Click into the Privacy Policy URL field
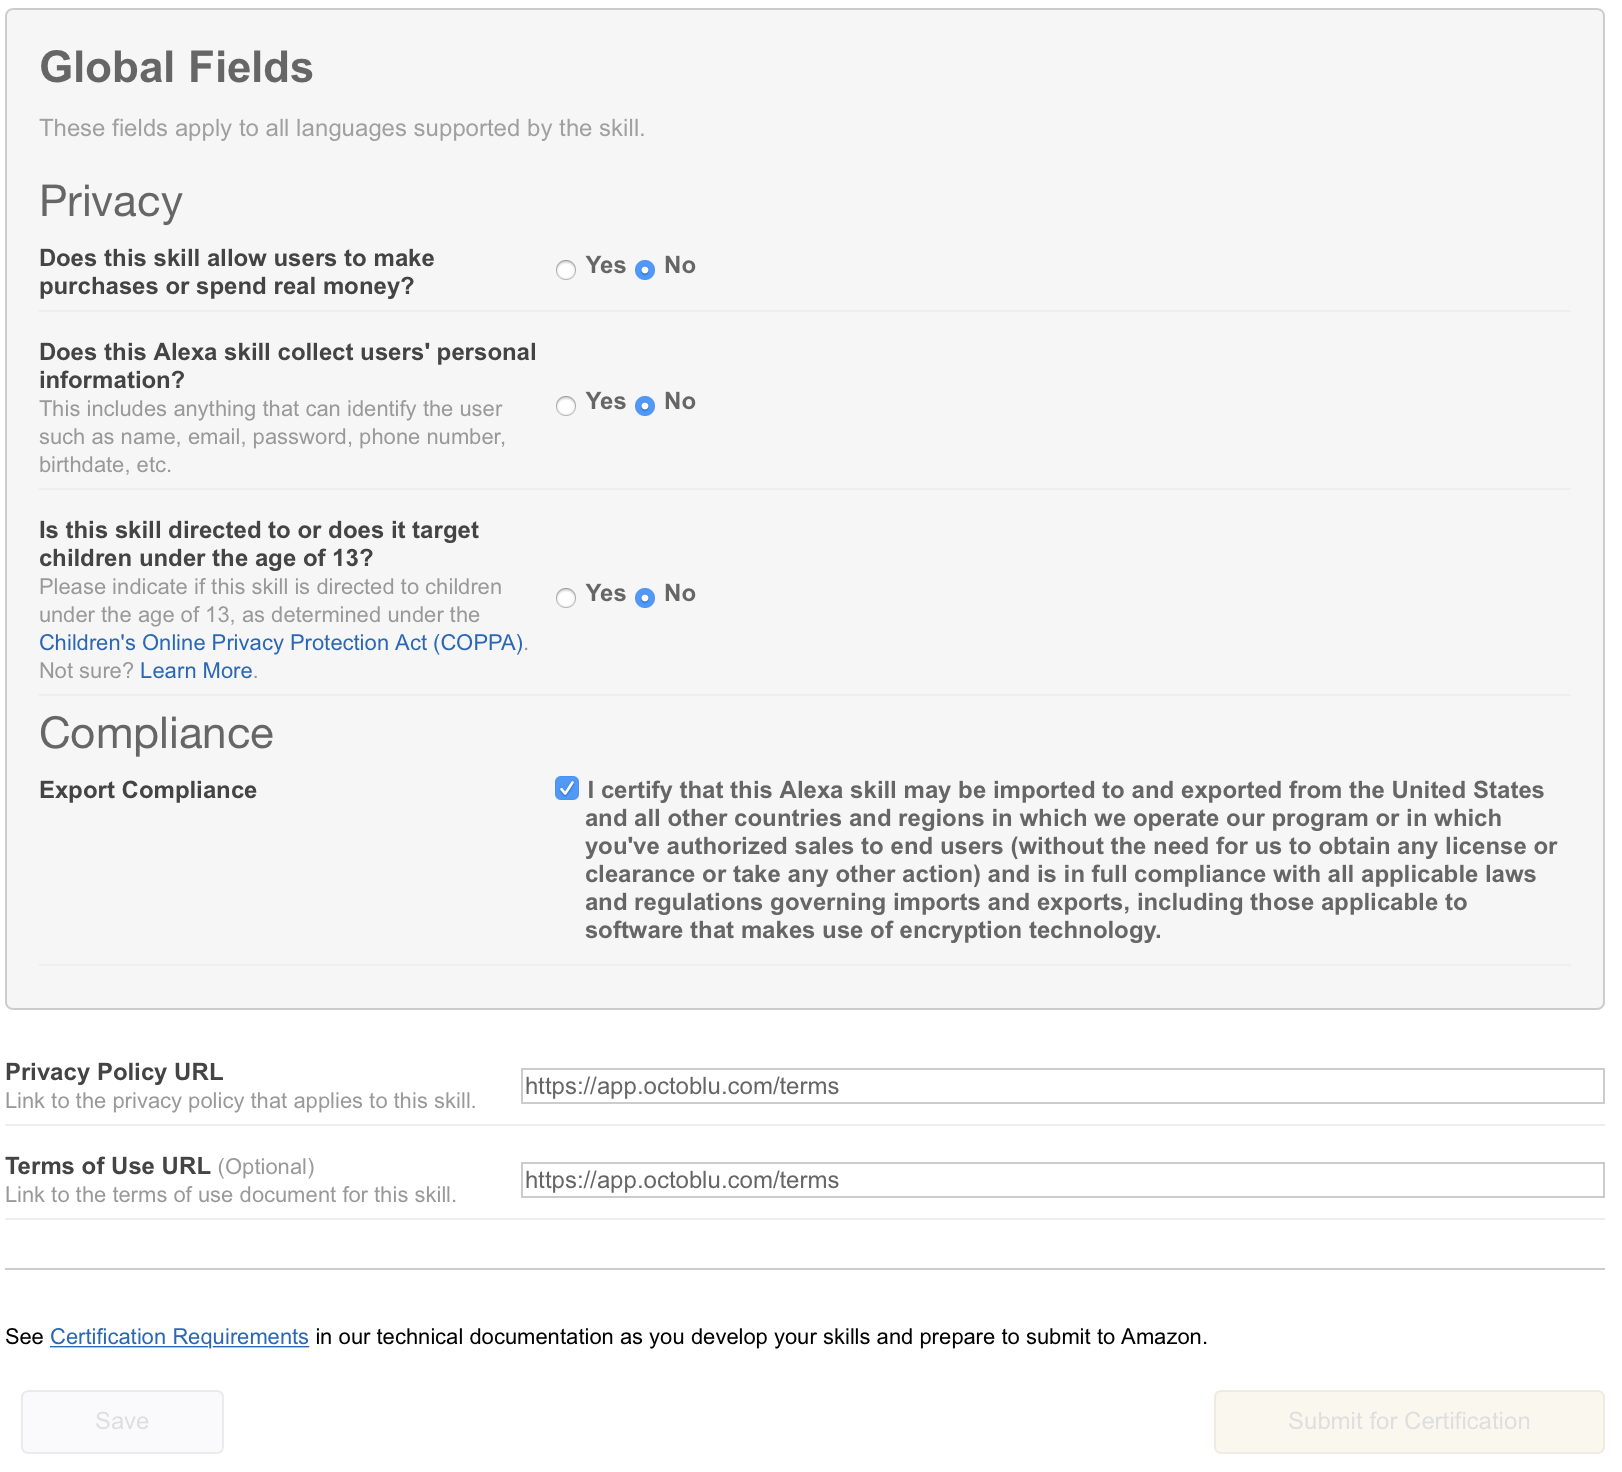 pyautogui.click(x=1062, y=1086)
